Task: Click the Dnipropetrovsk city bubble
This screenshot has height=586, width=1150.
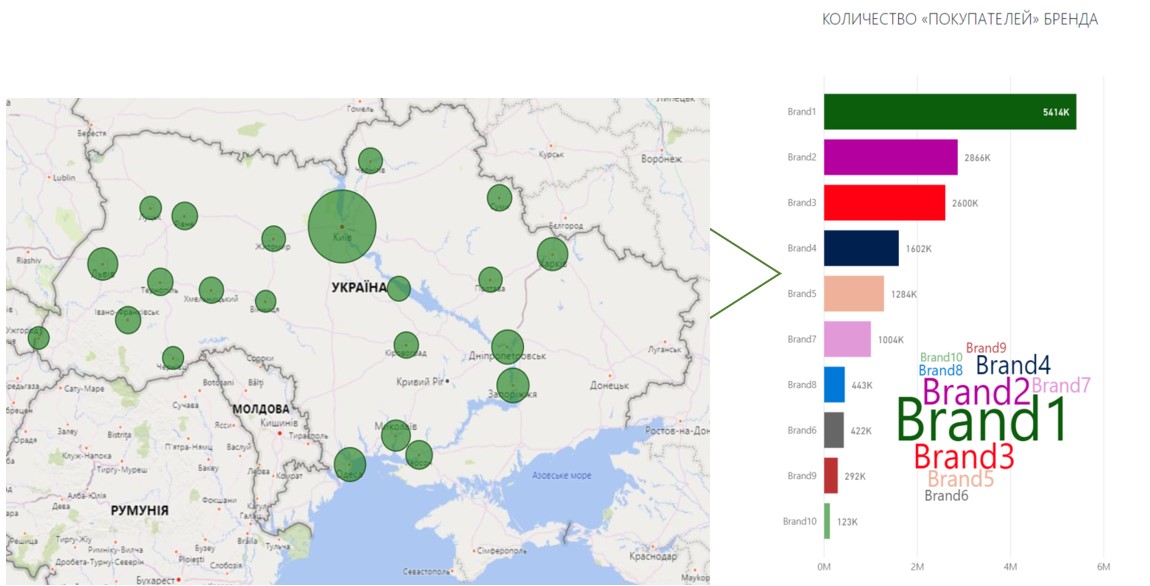Action: (x=507, y=346)
